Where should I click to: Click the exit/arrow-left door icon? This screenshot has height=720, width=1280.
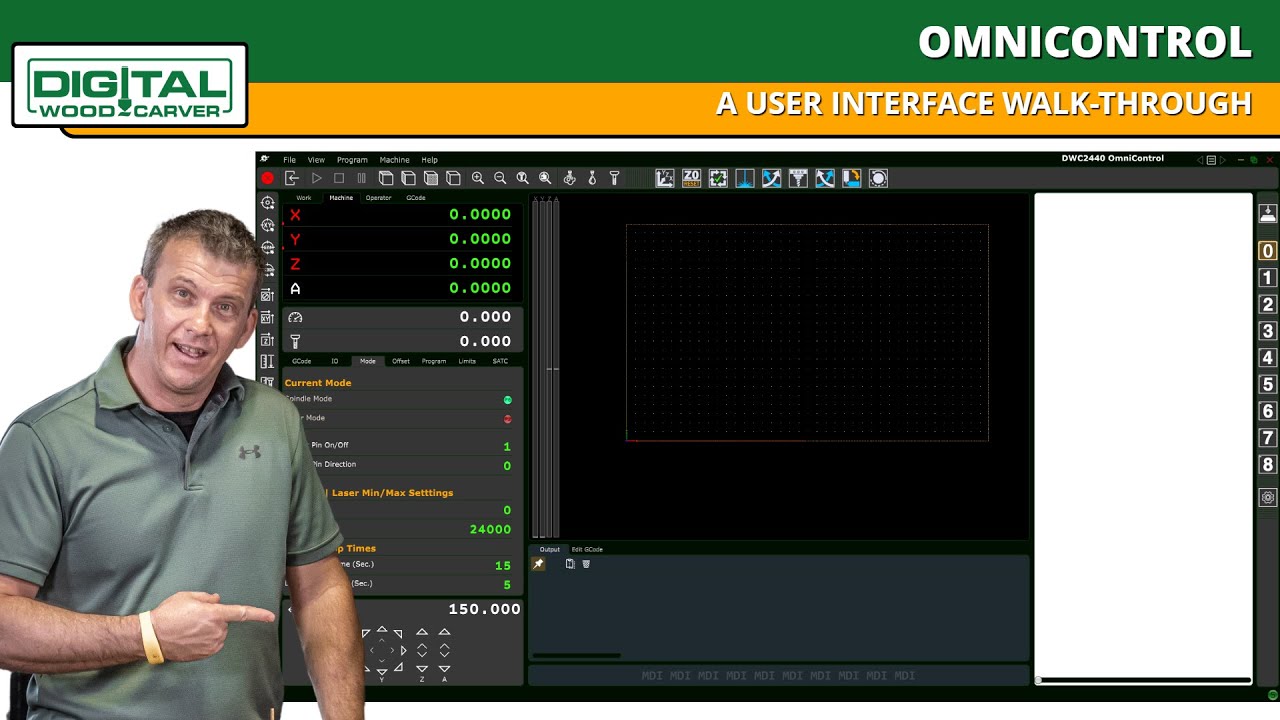point(292,178)
